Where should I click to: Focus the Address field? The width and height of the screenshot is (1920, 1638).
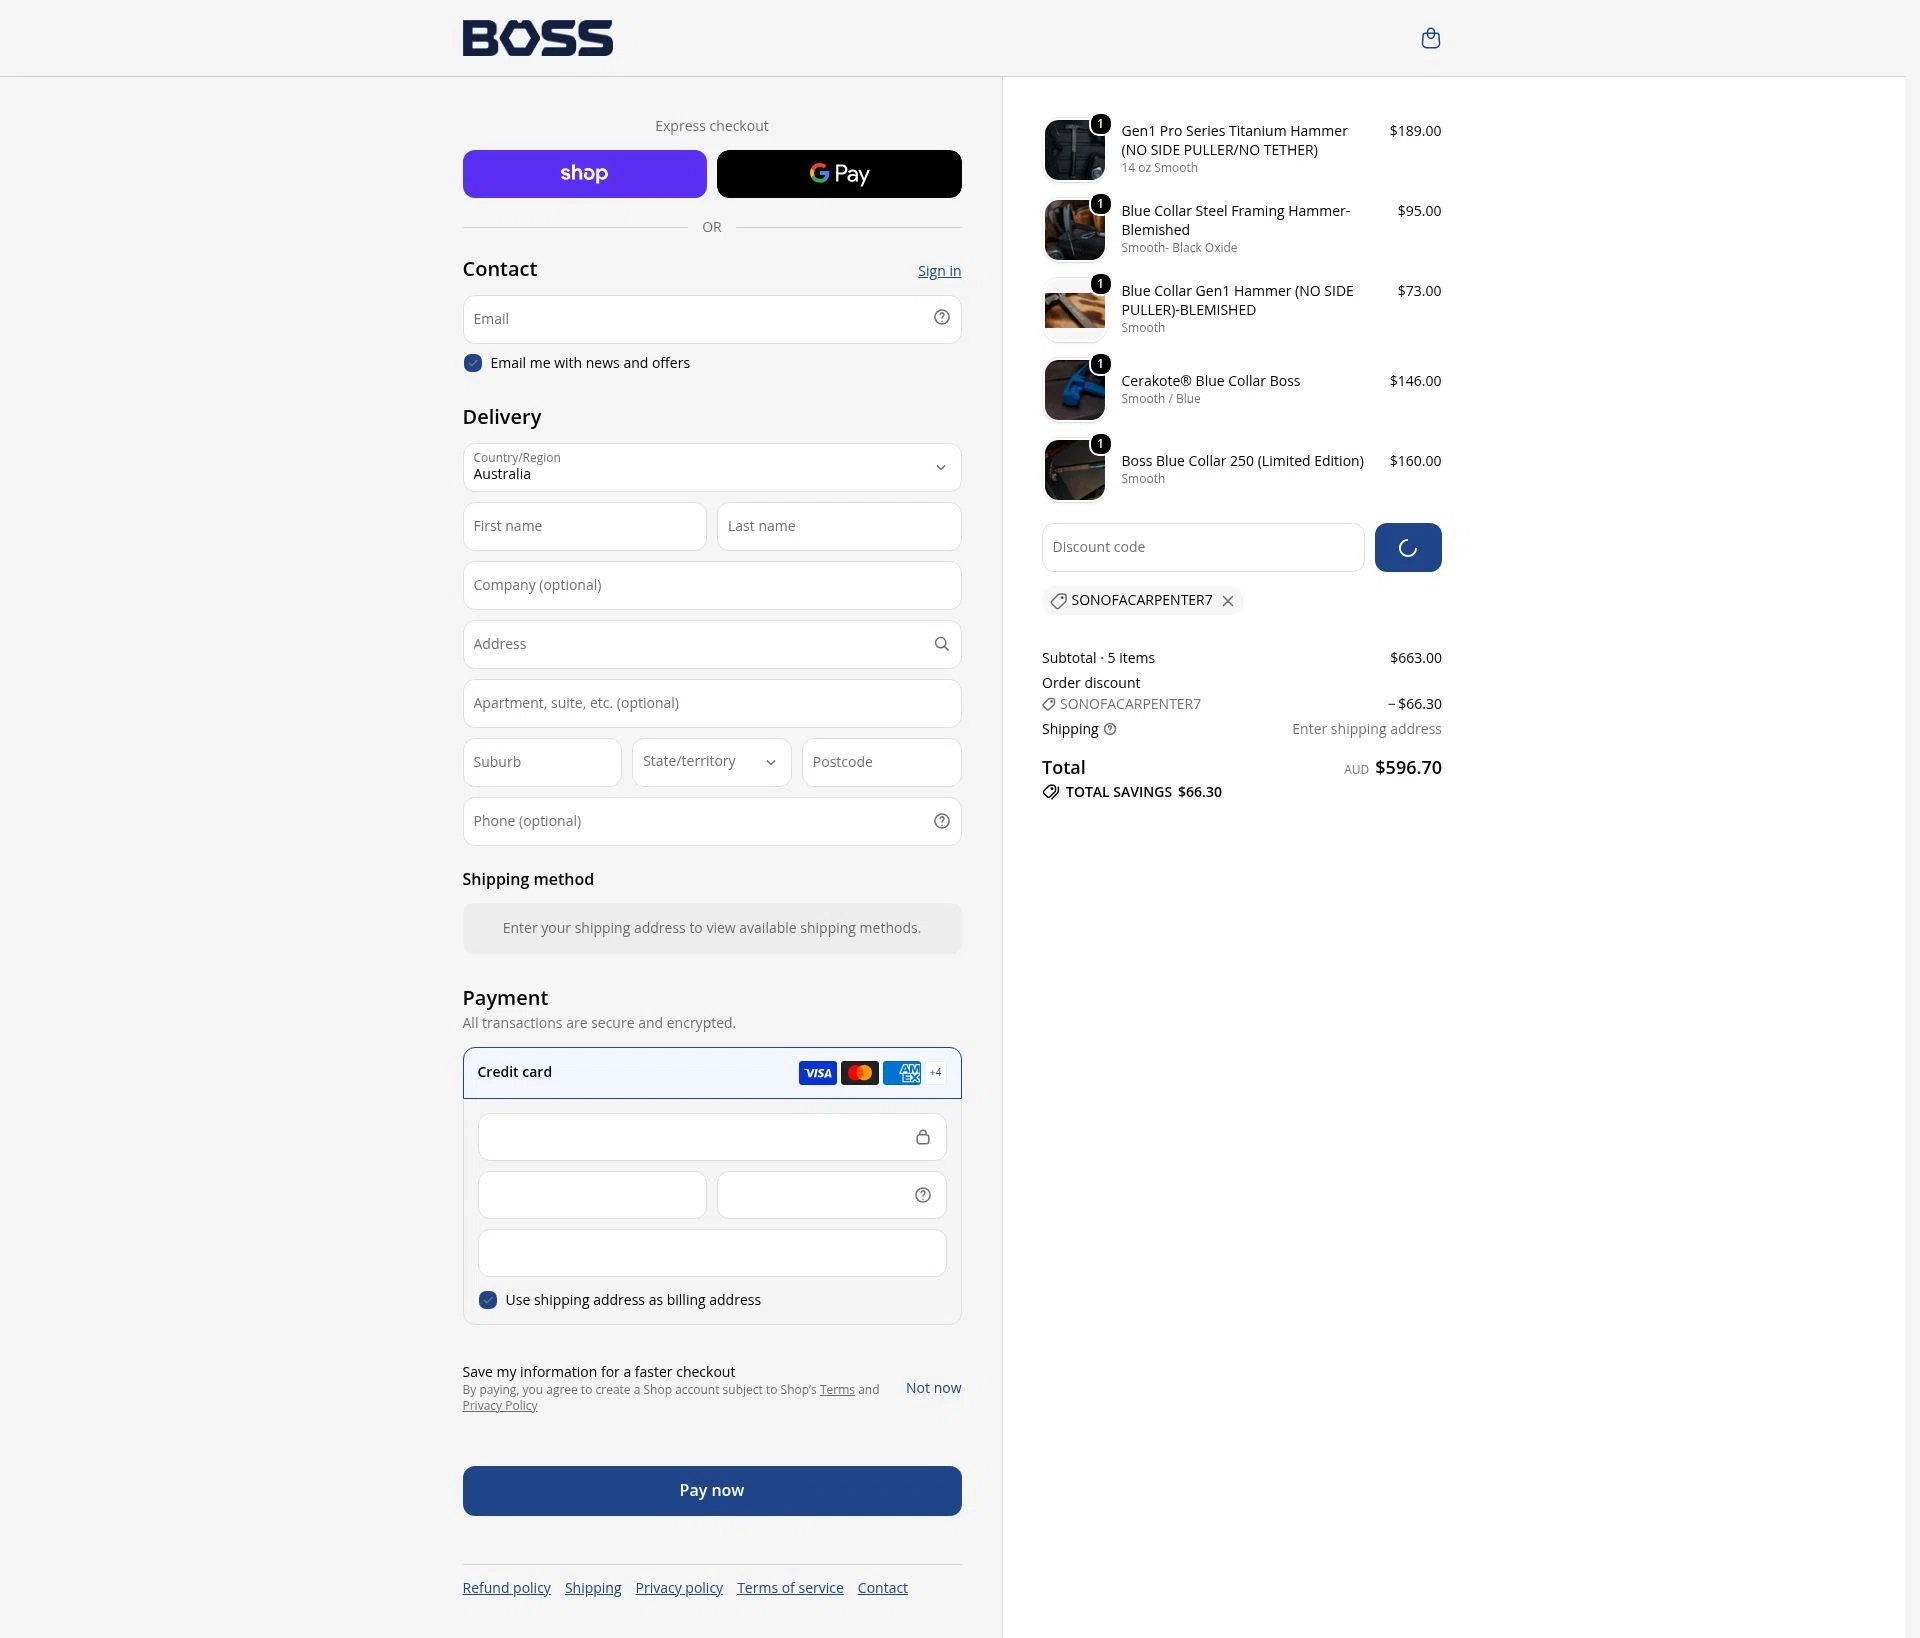tap(712, 644)
